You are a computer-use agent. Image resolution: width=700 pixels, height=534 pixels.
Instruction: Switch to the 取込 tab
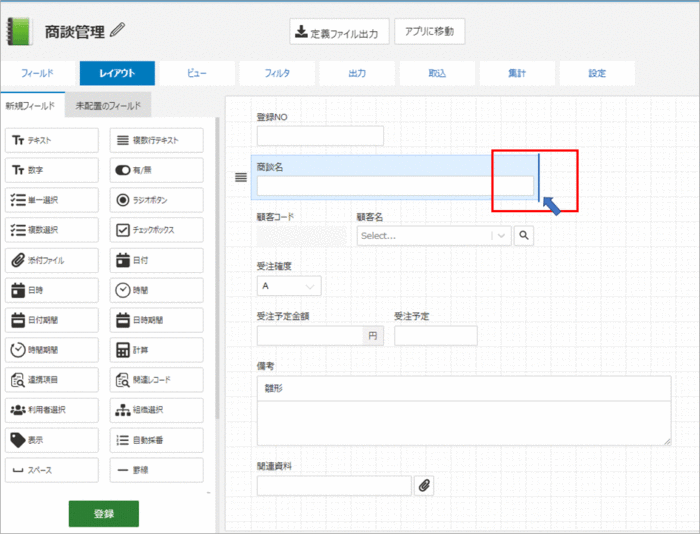[x=437, y=73]
